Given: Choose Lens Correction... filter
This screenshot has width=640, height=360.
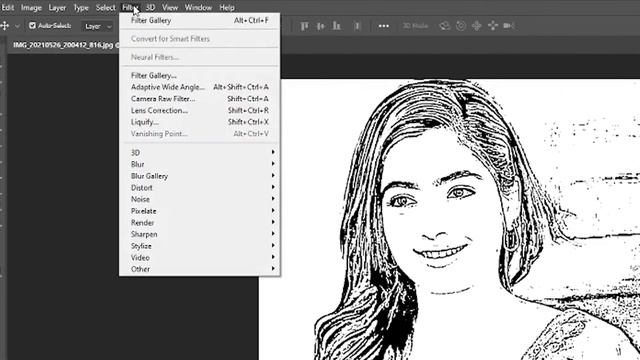Looking at the screenshot, I should 200,111.
